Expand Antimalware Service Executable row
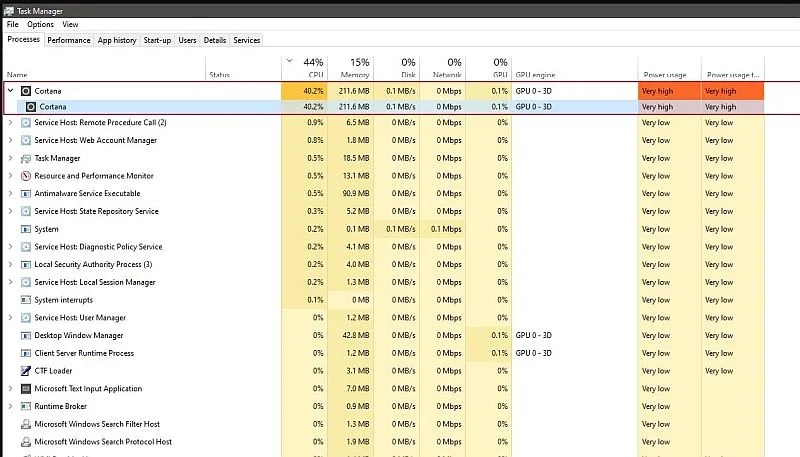 click(x=10, y=193)
